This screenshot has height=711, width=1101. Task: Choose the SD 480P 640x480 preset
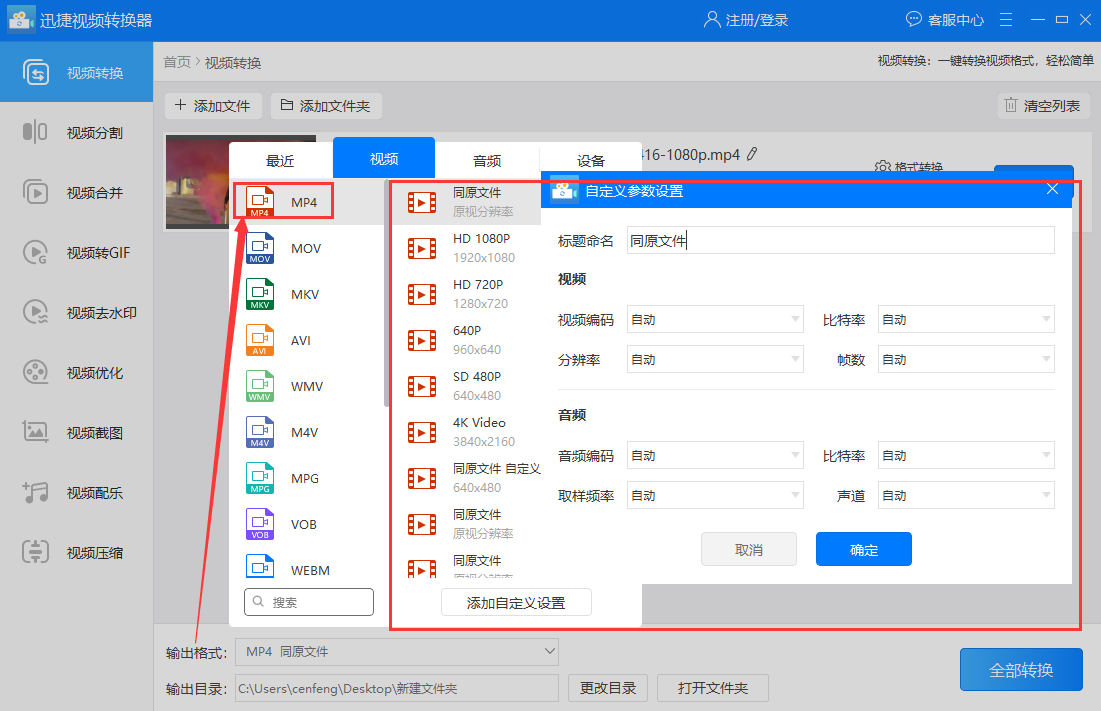(467, 386)
